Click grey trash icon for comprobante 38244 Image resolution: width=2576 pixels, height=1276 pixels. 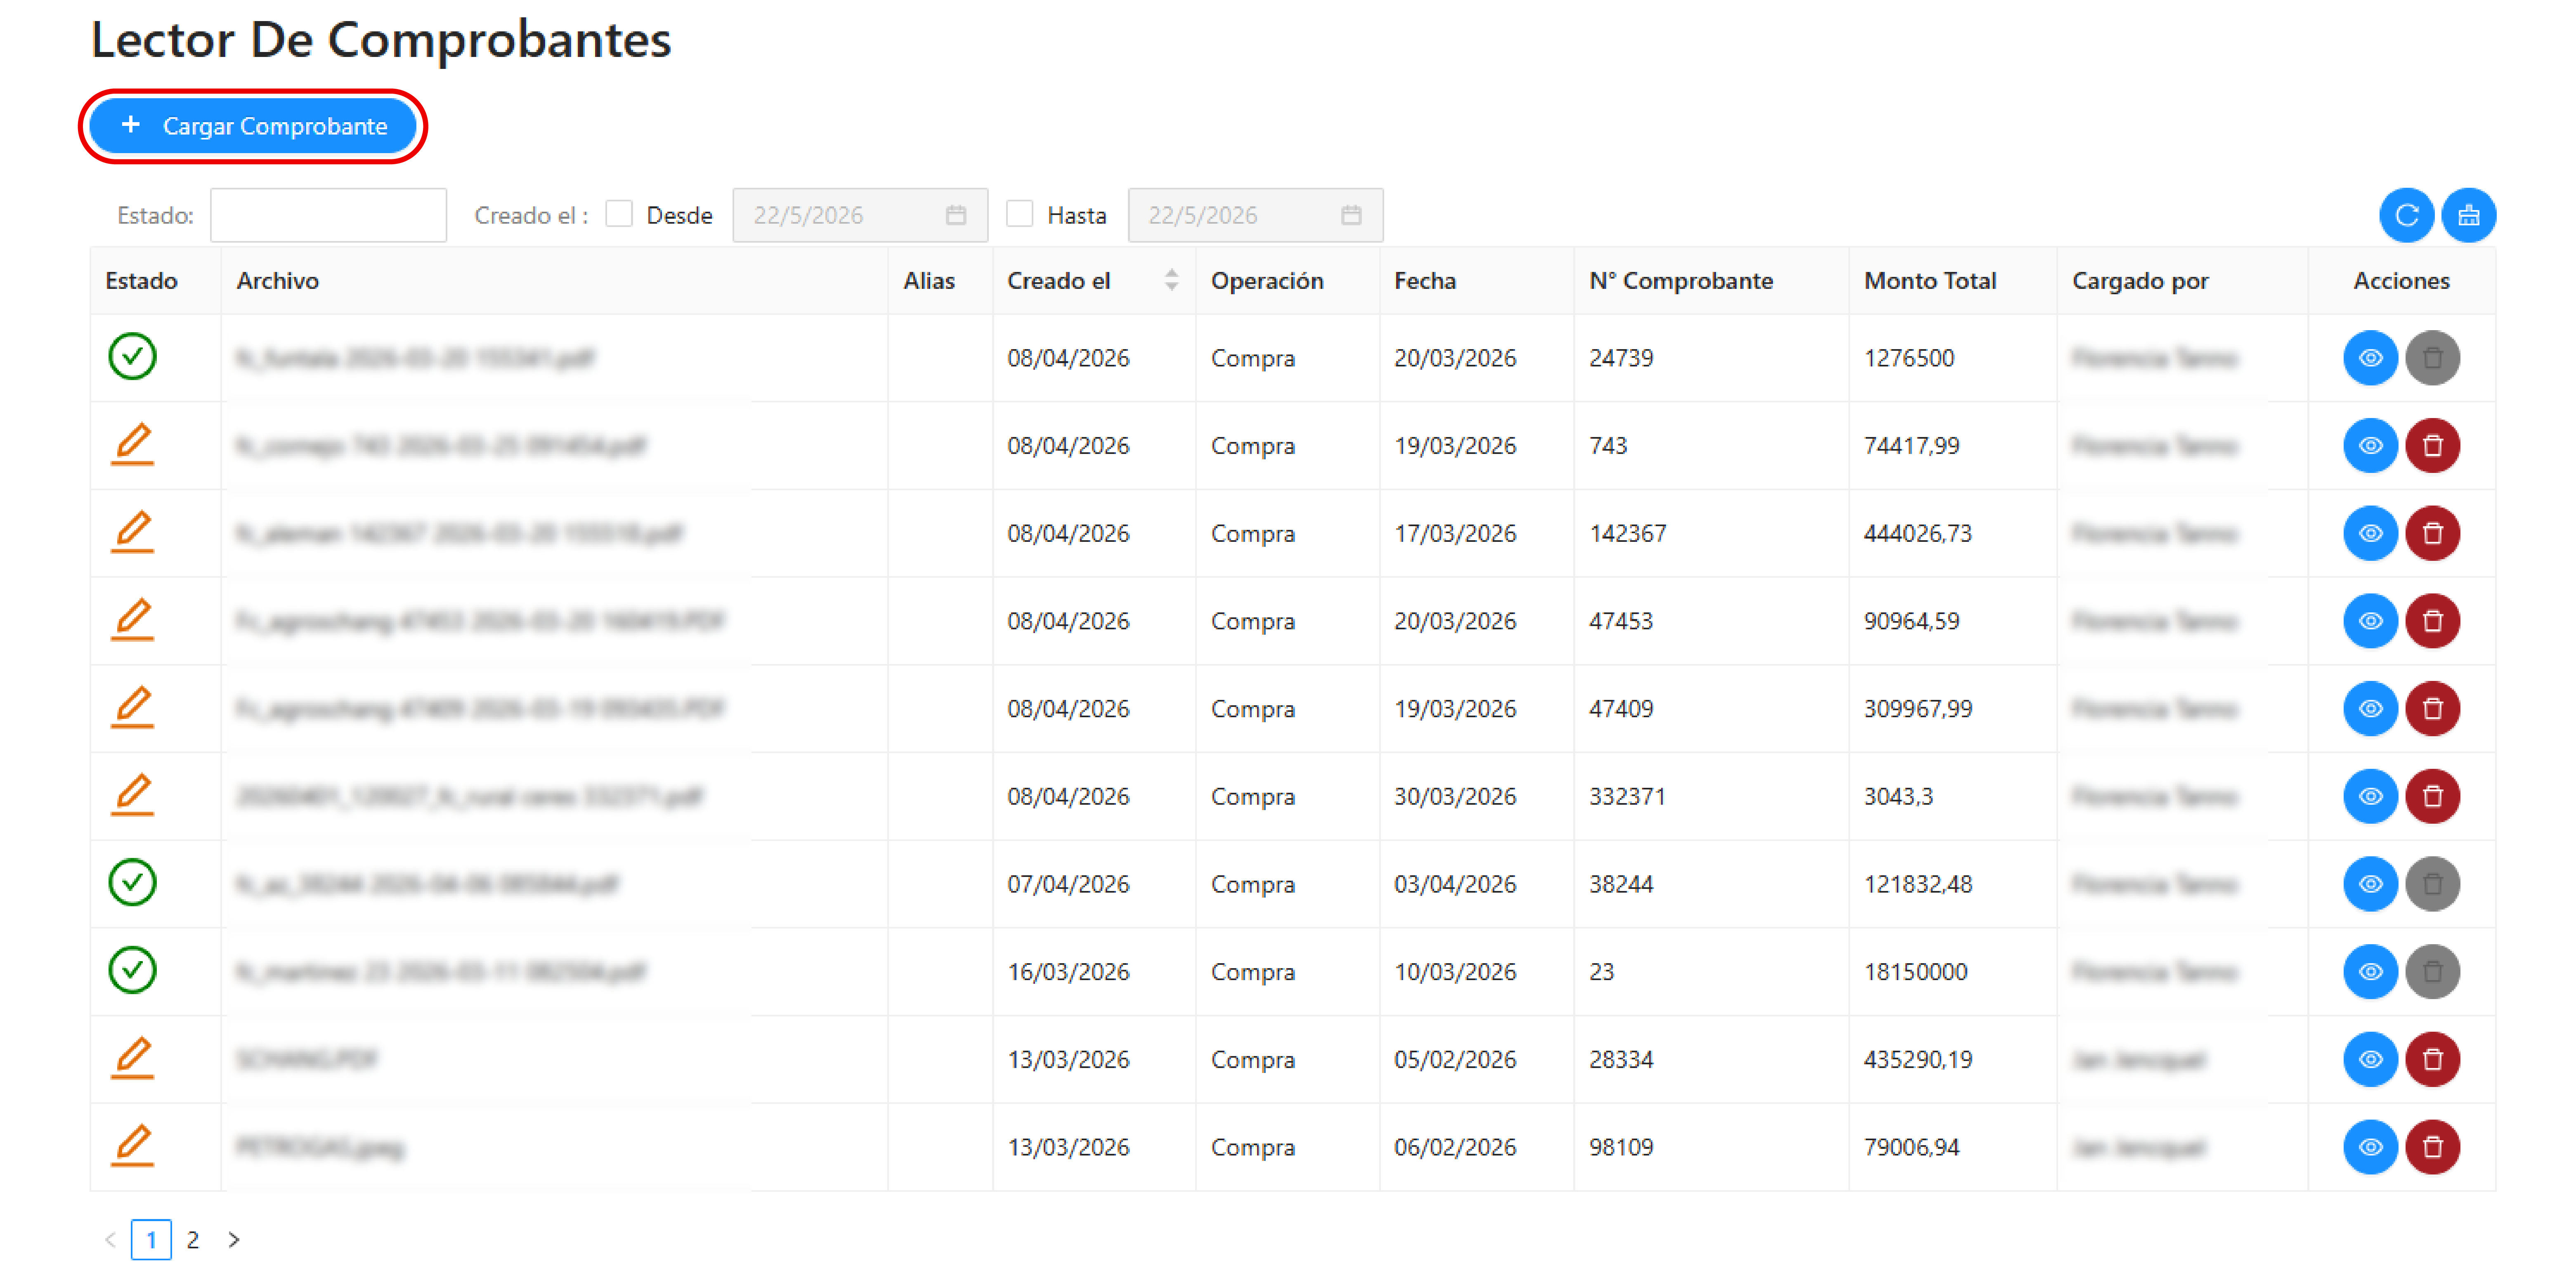2432,884
